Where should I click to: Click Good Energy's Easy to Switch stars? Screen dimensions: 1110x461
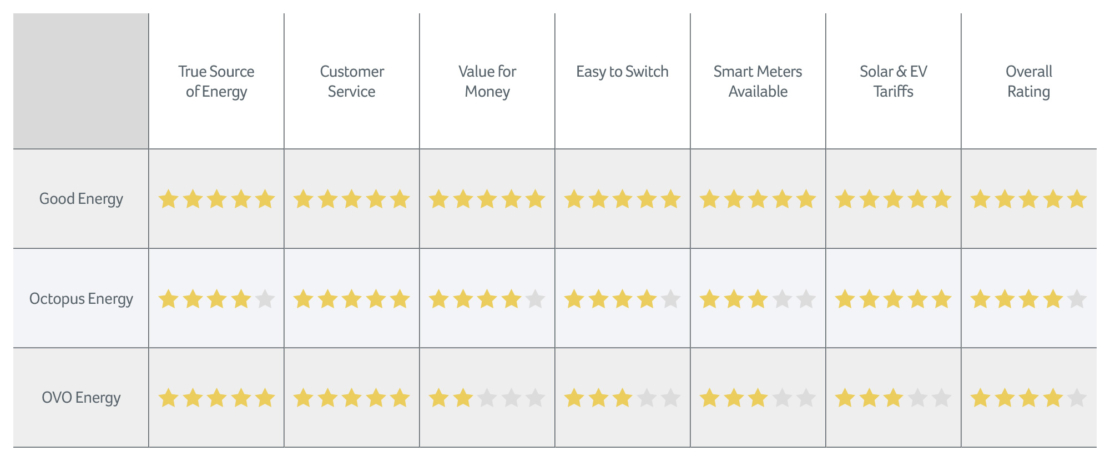(x=622, y=199)
